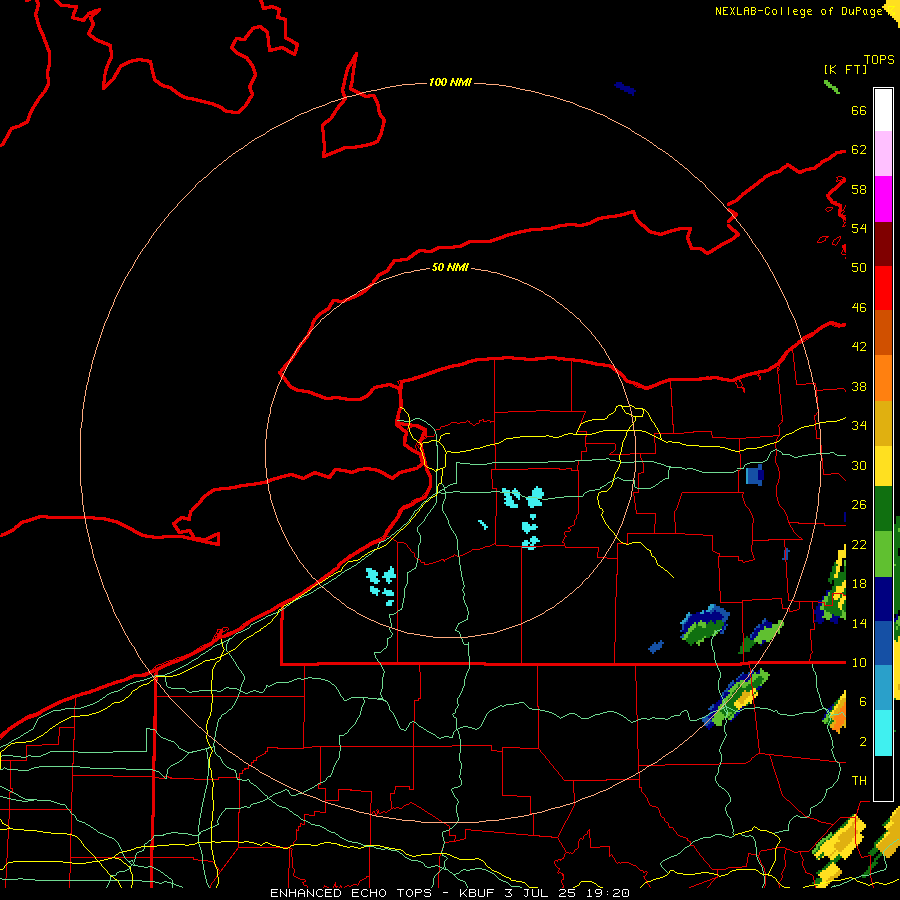900x900 pixels.
Task: Click the gold 34-38 kft swatch
Action: point(883,424)
